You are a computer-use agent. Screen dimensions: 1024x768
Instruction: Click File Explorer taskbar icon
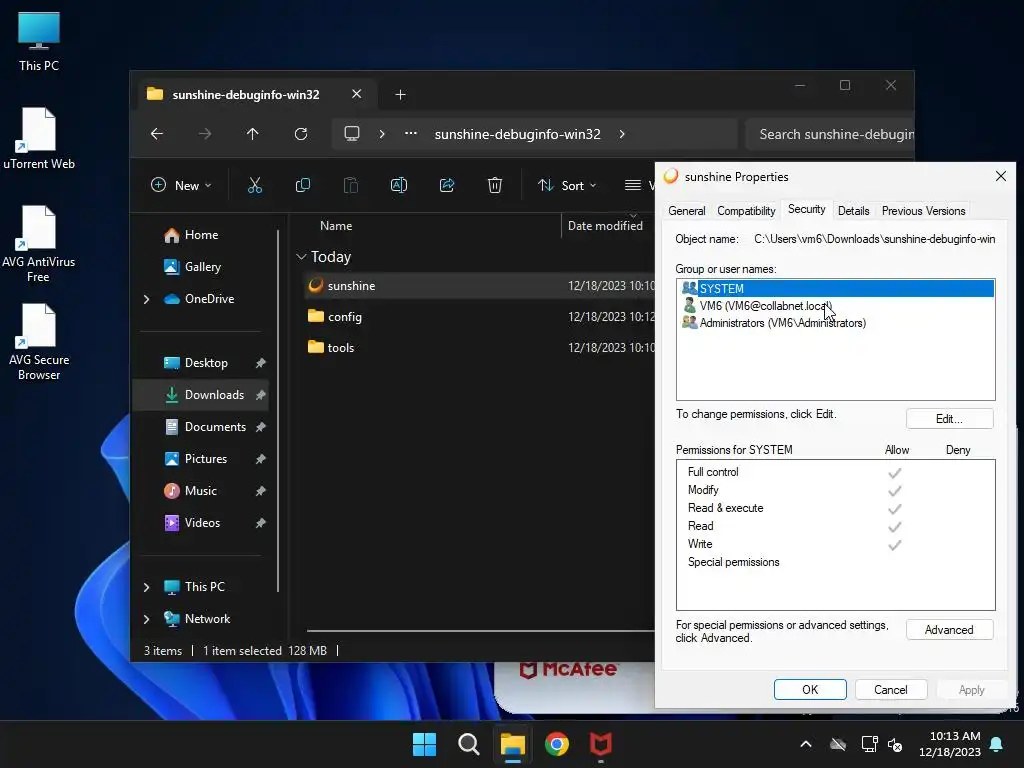513,744
